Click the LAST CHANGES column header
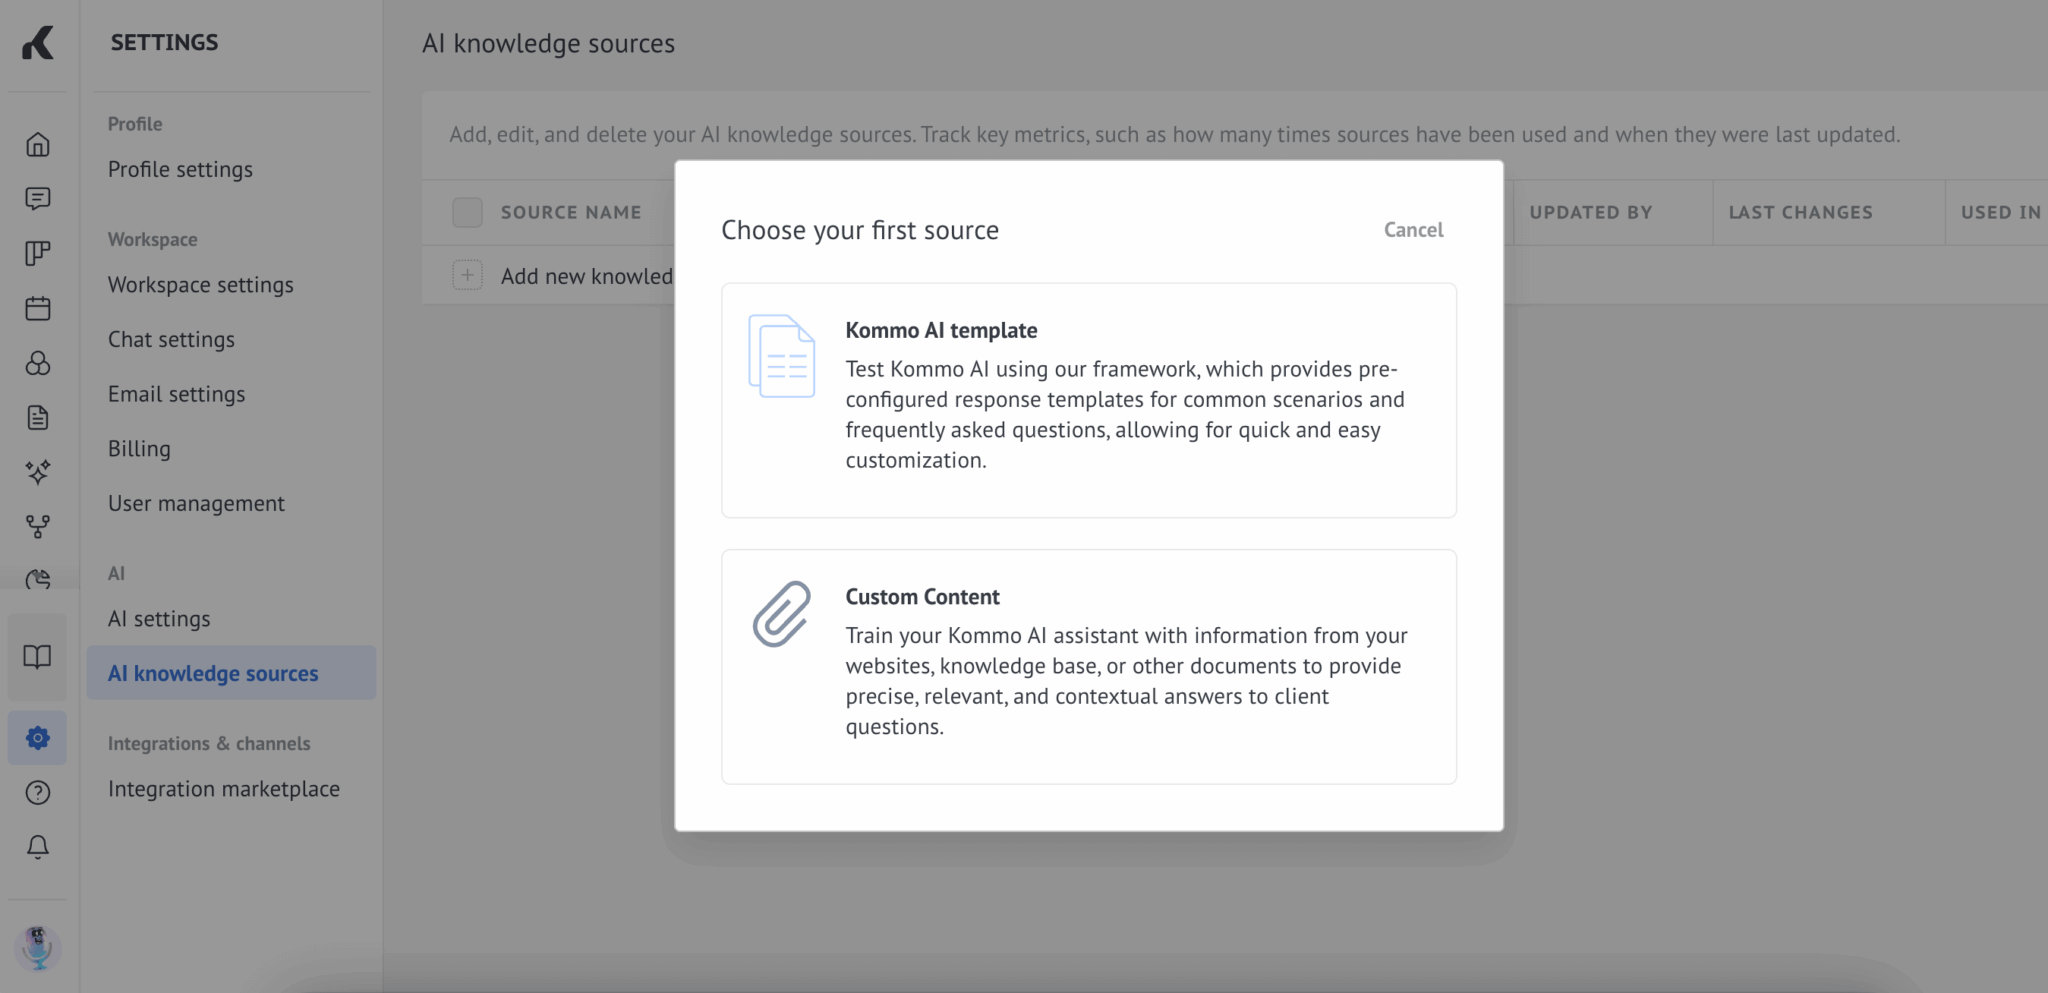 pos(1800,212)
